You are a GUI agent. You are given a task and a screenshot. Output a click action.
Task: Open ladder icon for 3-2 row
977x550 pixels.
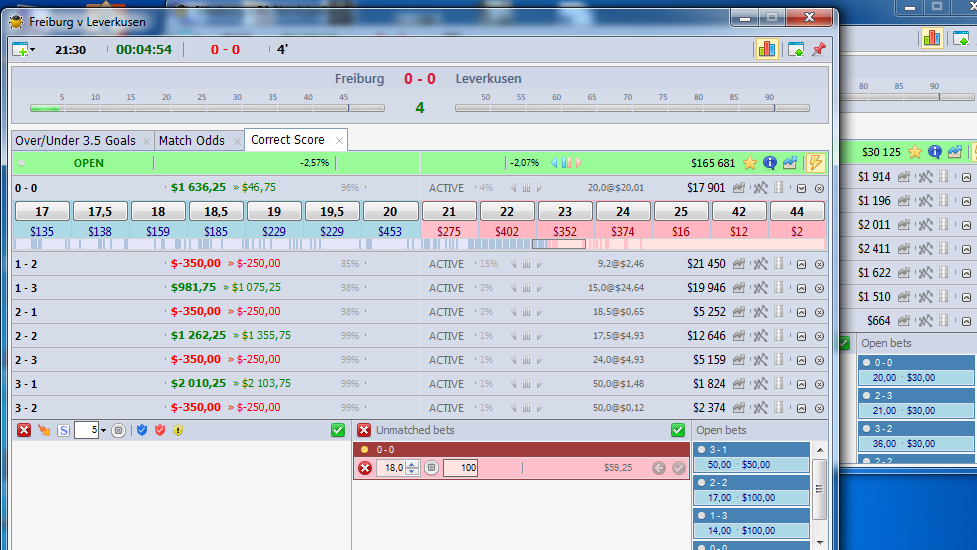click(779, 407)
